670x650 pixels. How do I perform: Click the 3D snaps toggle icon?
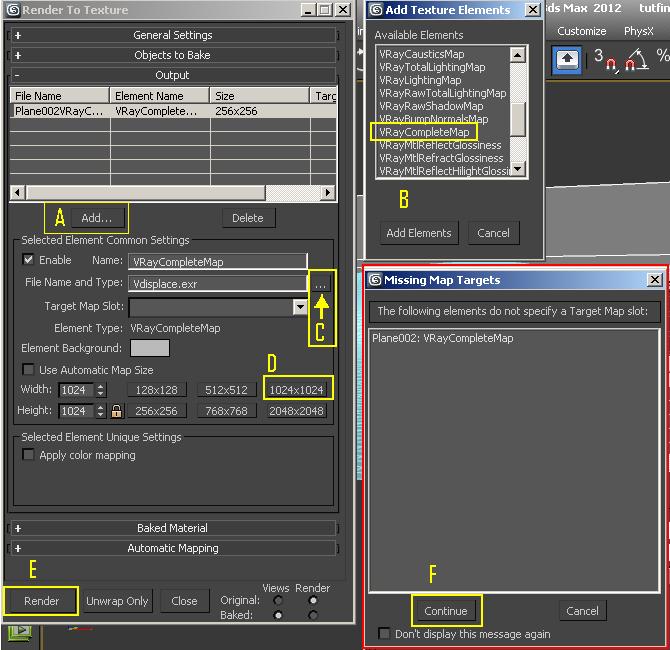tap(605, 59)
